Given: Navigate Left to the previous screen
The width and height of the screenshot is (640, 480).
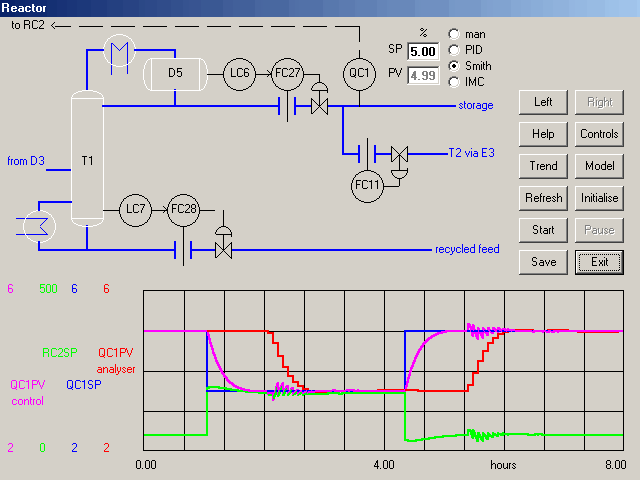Looking at the screenshot, I should [543, 102].
